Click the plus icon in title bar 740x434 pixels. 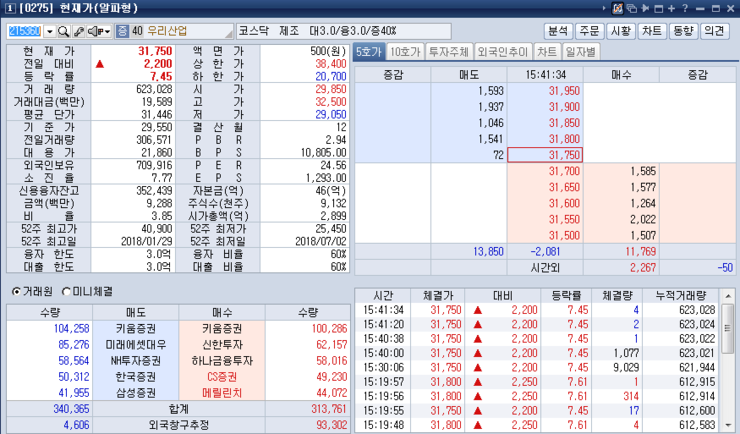[x=672, y=8]
